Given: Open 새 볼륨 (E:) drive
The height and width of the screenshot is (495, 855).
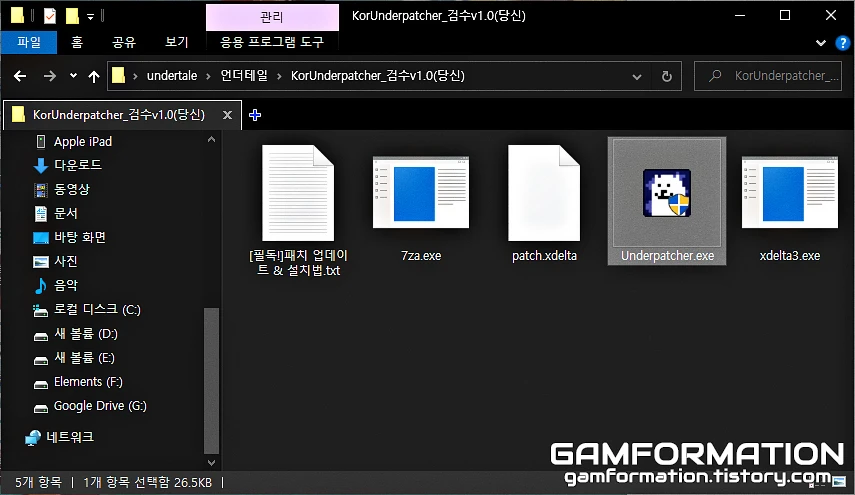Looking at the screenshot, I should coord(84,358).
